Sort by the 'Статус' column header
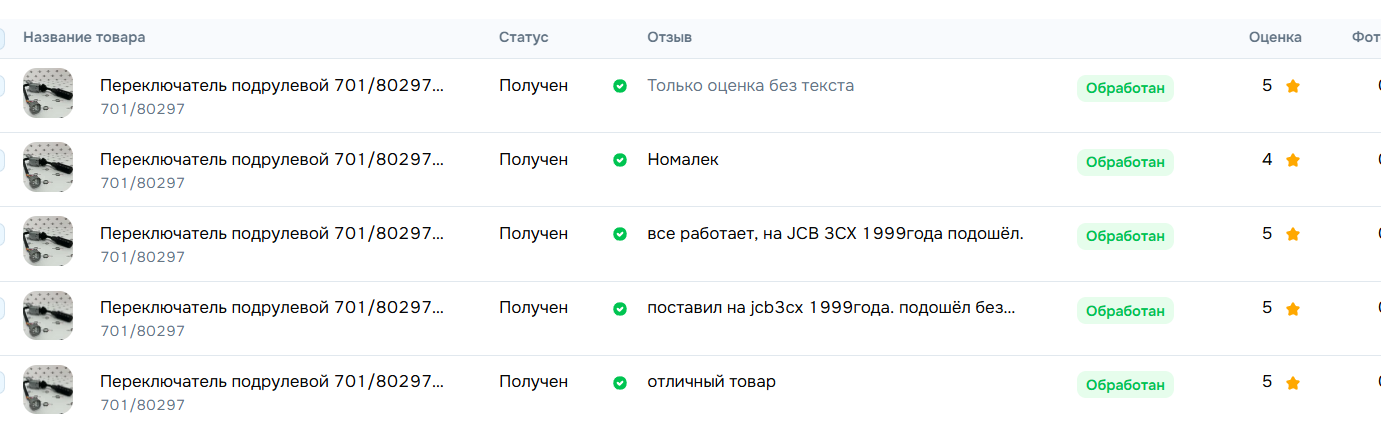 [524, 37]
